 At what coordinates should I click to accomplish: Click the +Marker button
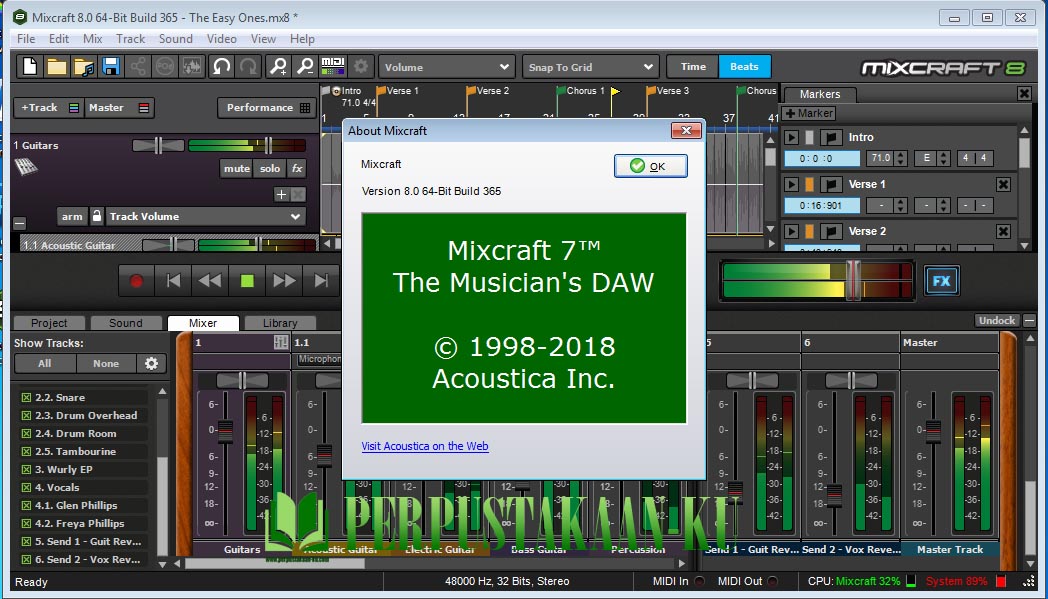tap(809, 113)
